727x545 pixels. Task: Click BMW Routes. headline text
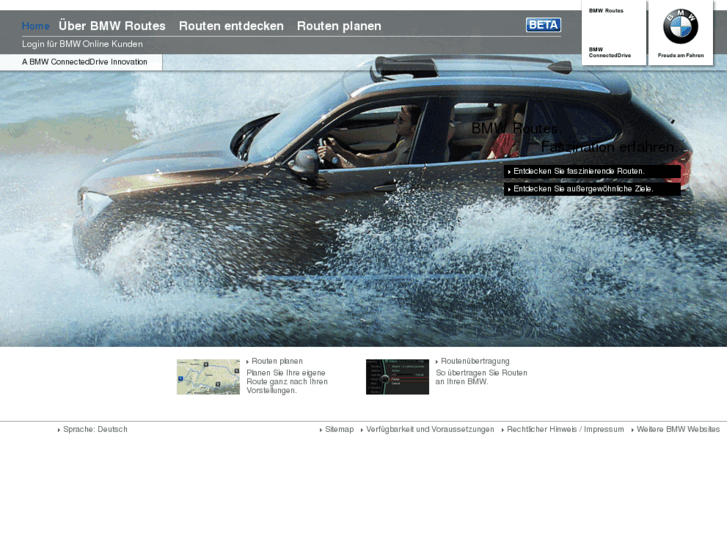[516, 128]
